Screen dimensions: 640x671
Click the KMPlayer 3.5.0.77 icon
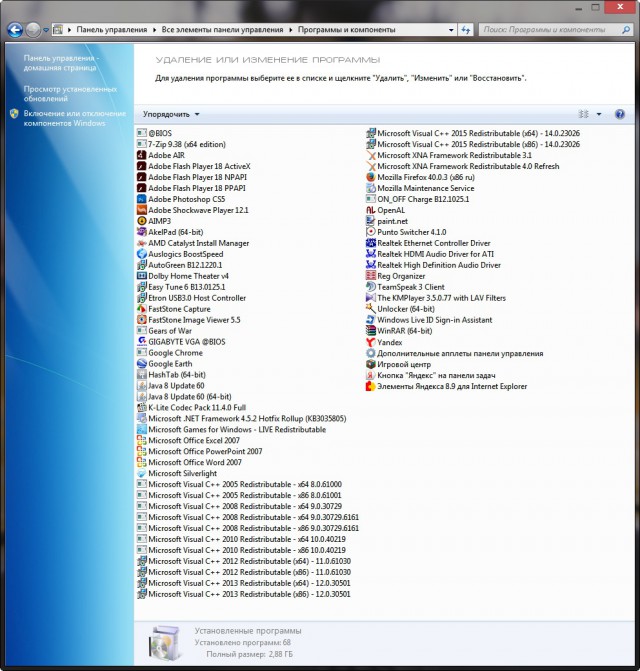click(370, 298)
